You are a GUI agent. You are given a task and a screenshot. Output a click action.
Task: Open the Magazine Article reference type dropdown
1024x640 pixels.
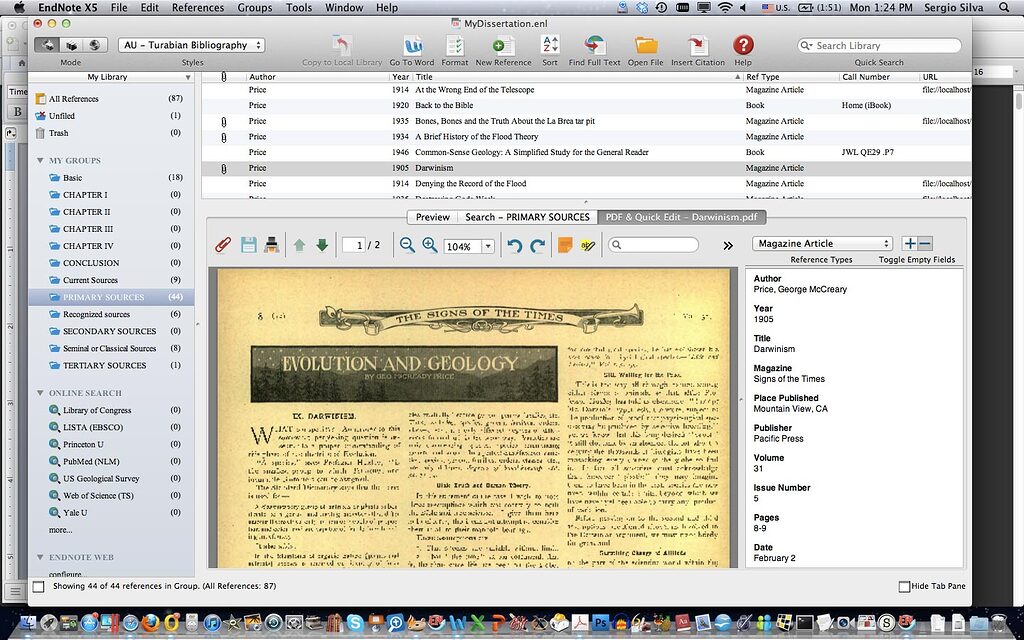[822, 243]
